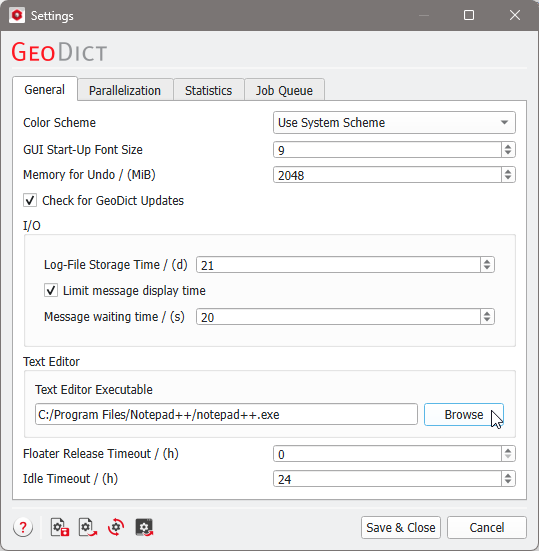Image resolution: width=539 pixels, height=551 pixels.
Task: Click the 'Text Editor Executable' label
Action: point(94,390)
